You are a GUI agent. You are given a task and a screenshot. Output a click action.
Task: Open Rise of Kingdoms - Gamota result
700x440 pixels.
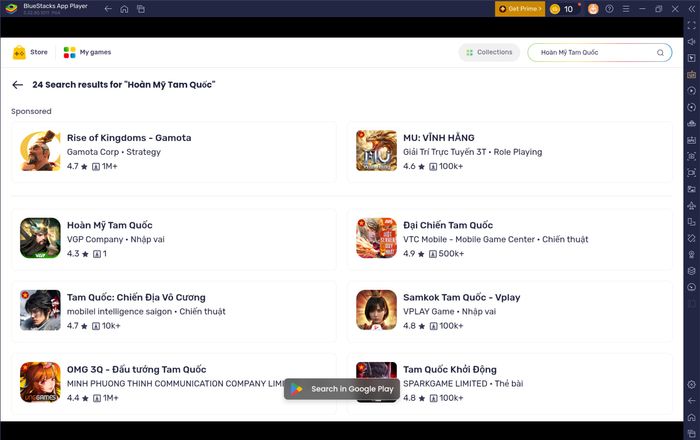174,152
